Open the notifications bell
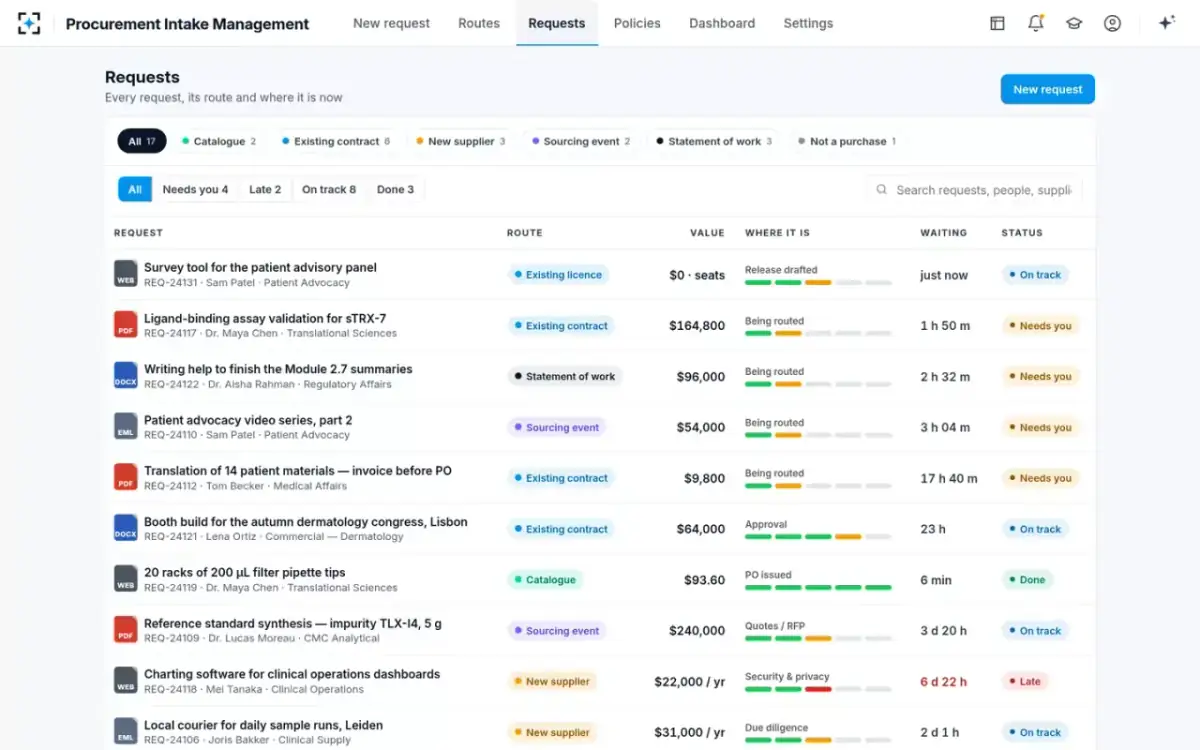1200x750 pixels. [1036, 23]
